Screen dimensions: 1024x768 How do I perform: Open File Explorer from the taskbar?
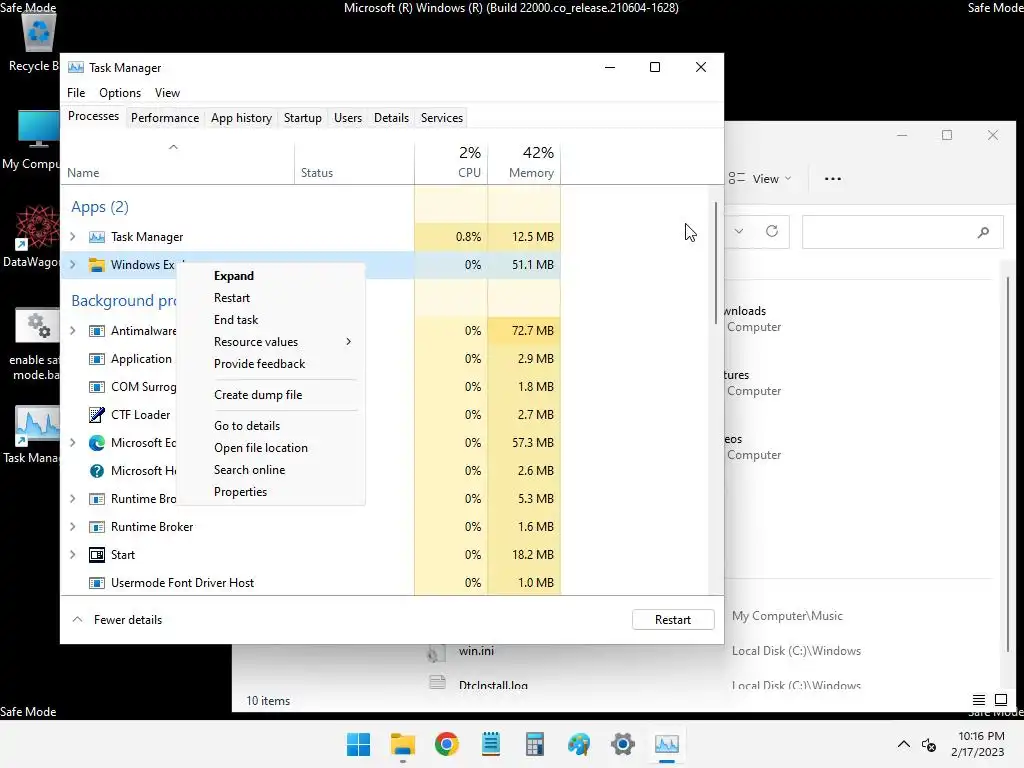tap(403, 744)
